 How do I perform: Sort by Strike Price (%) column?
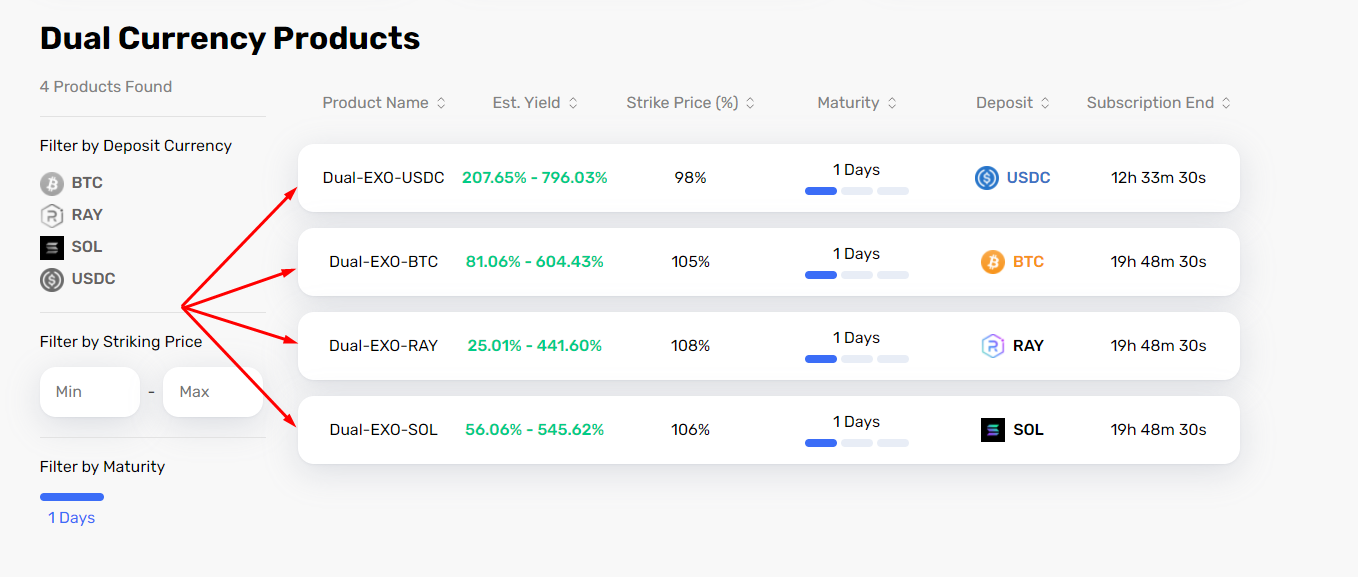click(x=690, y=103)
